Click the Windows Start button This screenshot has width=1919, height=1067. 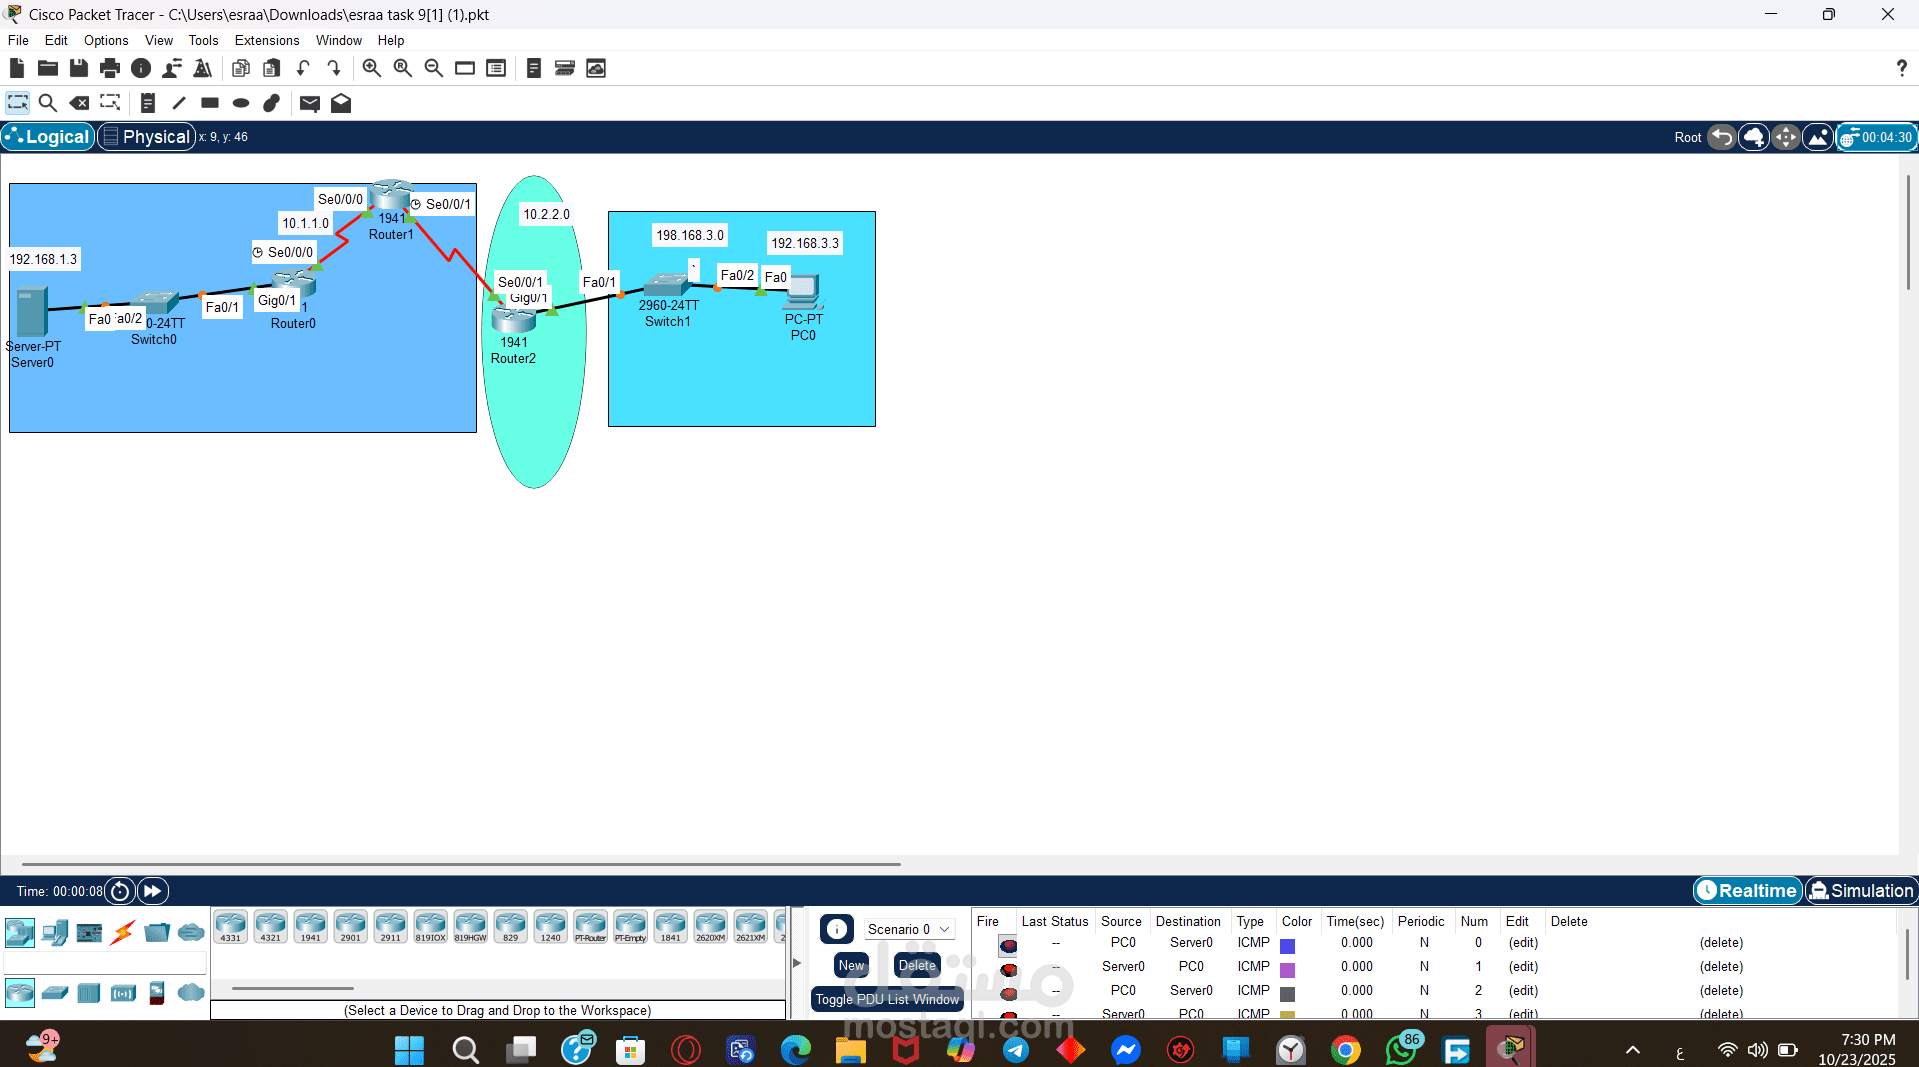[410, 1049]
